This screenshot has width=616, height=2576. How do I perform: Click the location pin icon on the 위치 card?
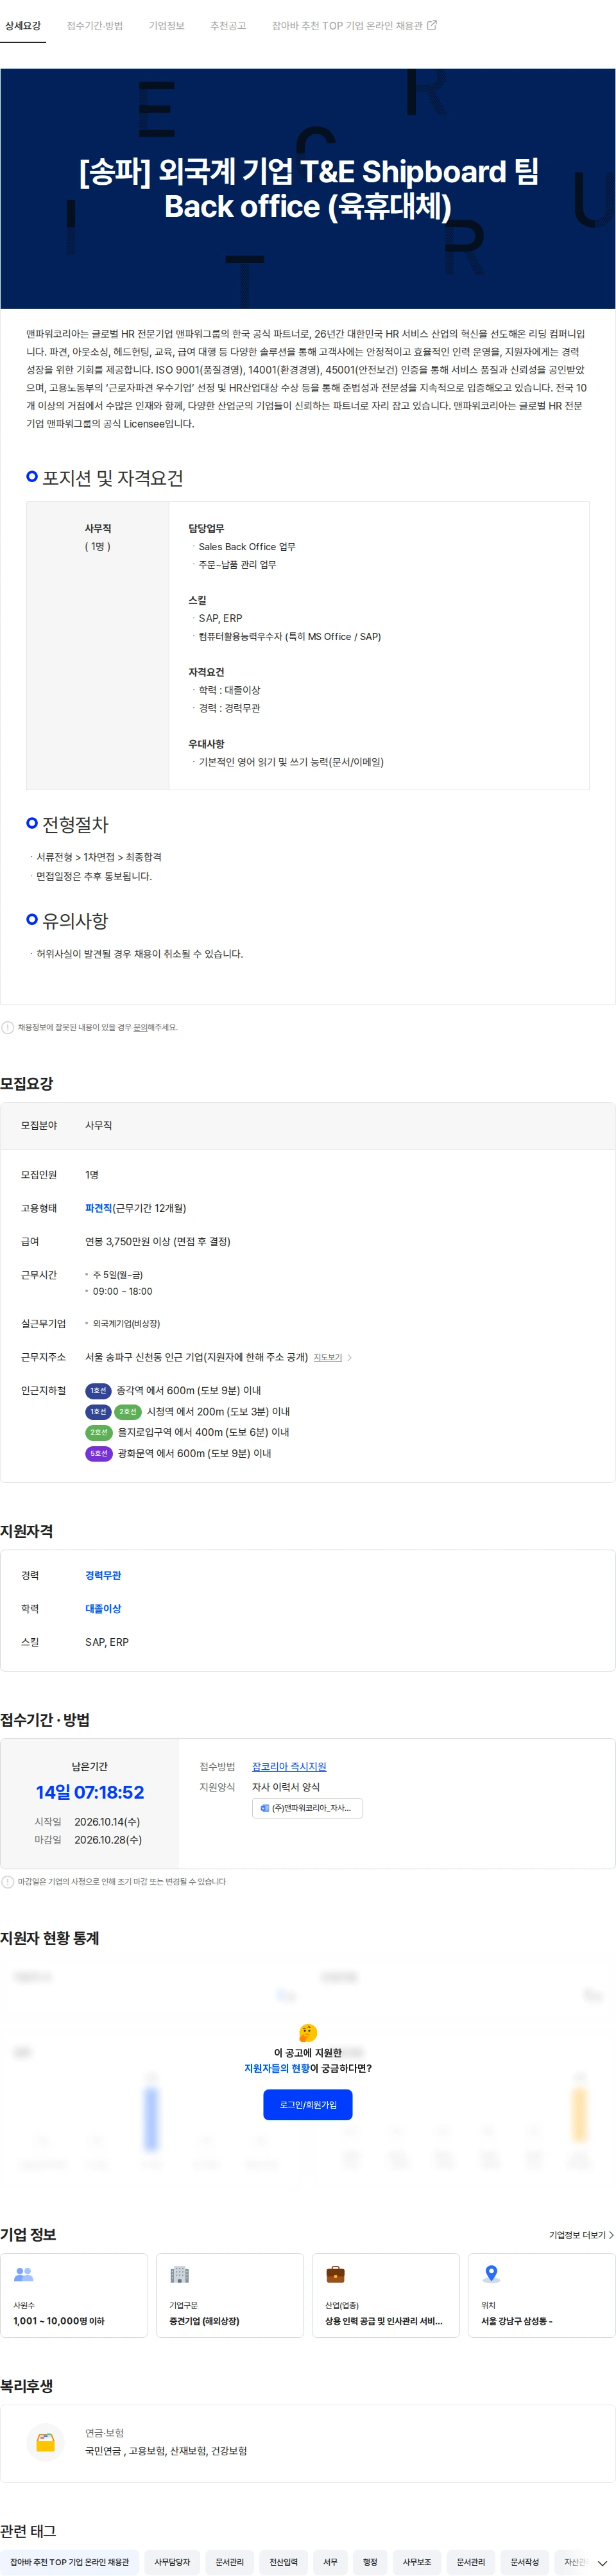coord(491,2274)
